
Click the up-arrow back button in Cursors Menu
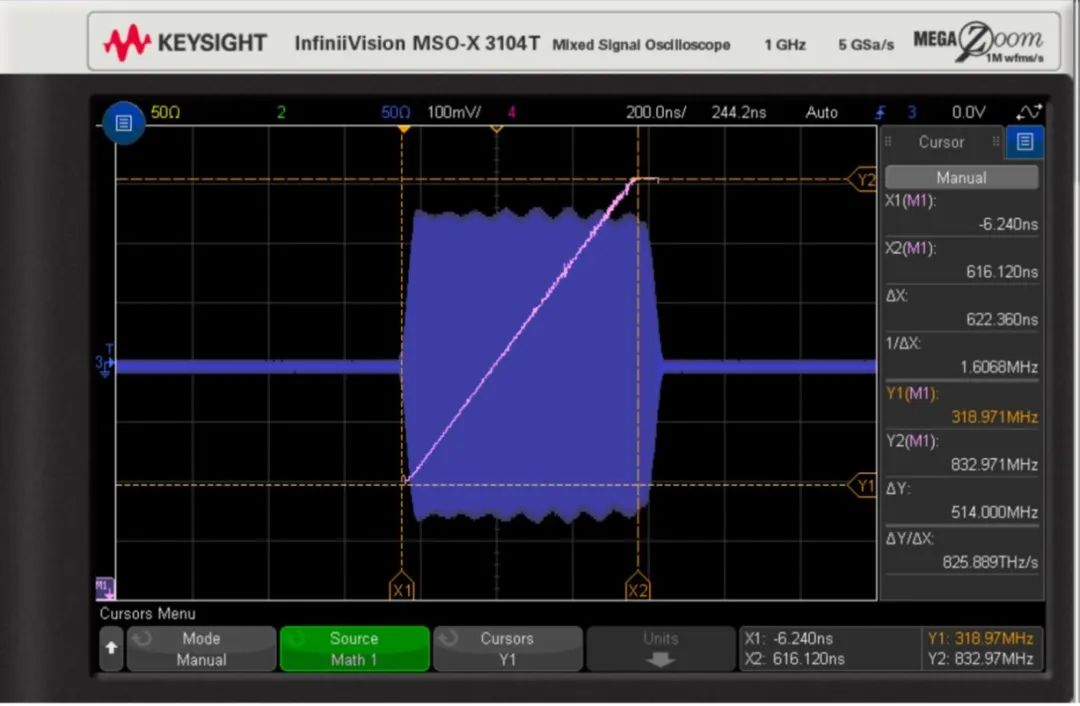pos(111,648)
